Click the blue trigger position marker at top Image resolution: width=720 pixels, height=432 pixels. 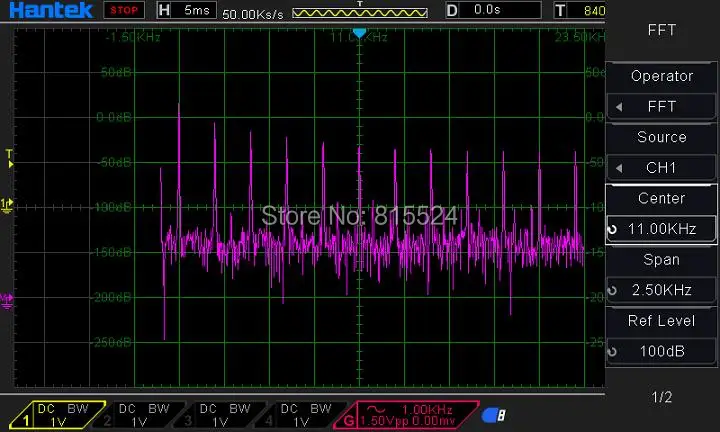pos(360,33)
